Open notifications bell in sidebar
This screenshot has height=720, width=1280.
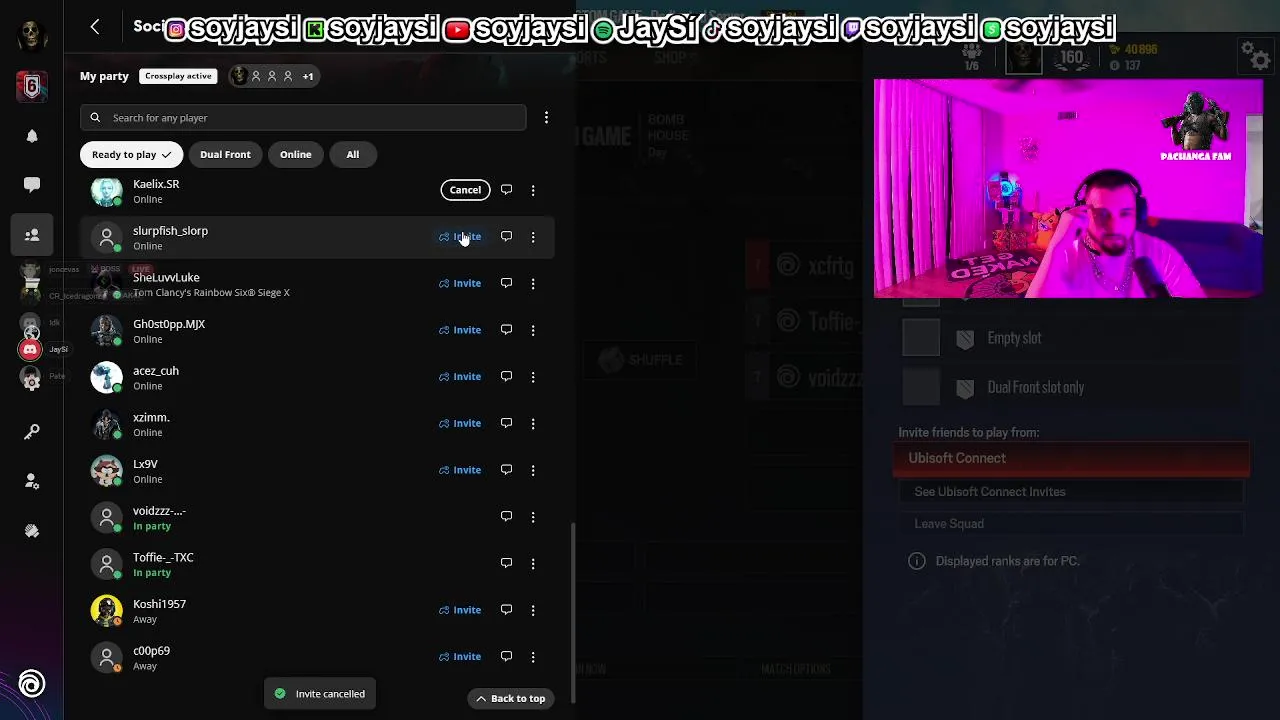[32, 136]
